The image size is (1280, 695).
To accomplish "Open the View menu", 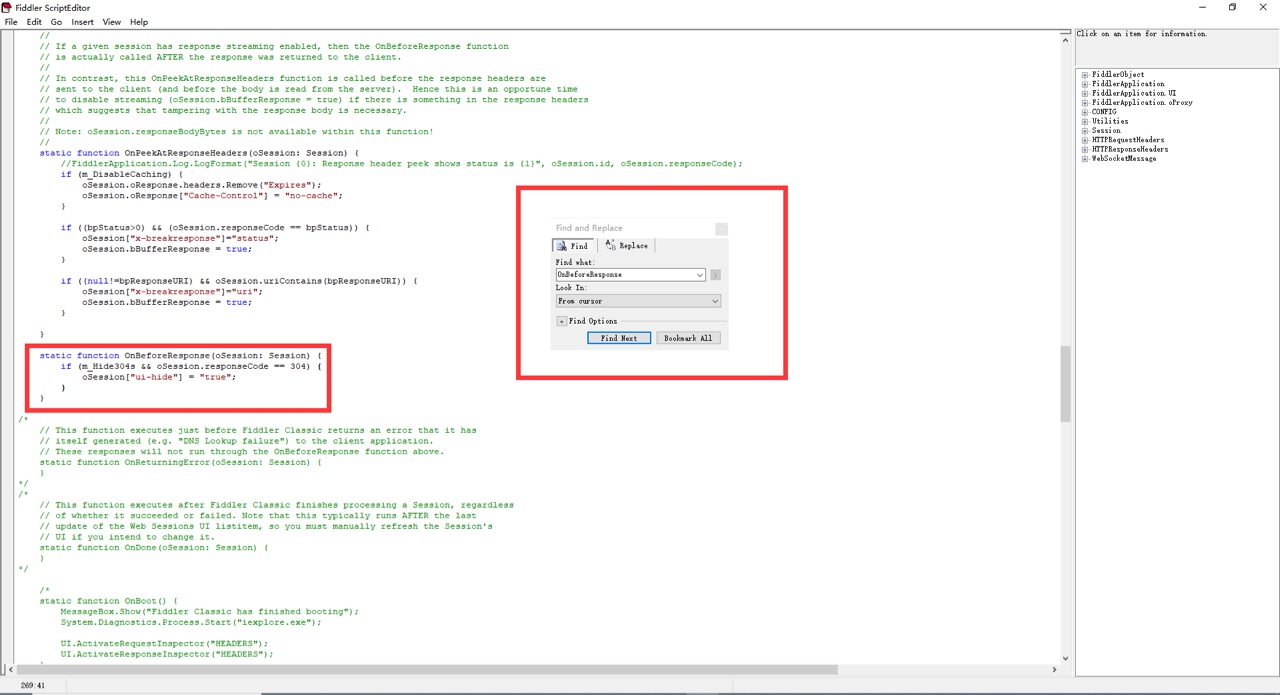I will 112,21.
